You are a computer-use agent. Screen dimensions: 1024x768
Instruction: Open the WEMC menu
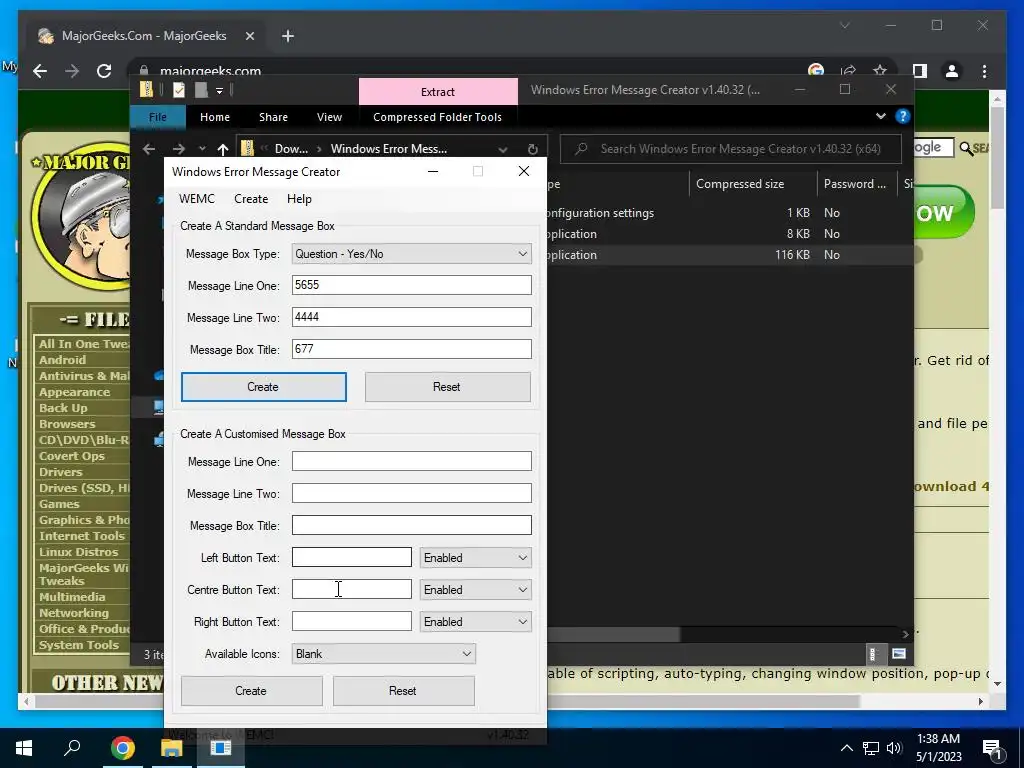[x=197, y=199]
